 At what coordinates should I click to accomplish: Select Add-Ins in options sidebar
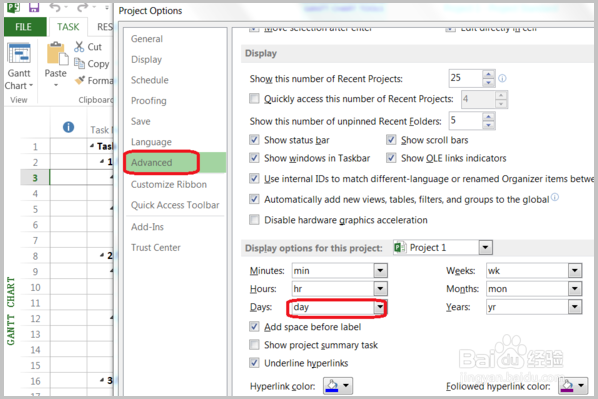[x=147, y=227]
